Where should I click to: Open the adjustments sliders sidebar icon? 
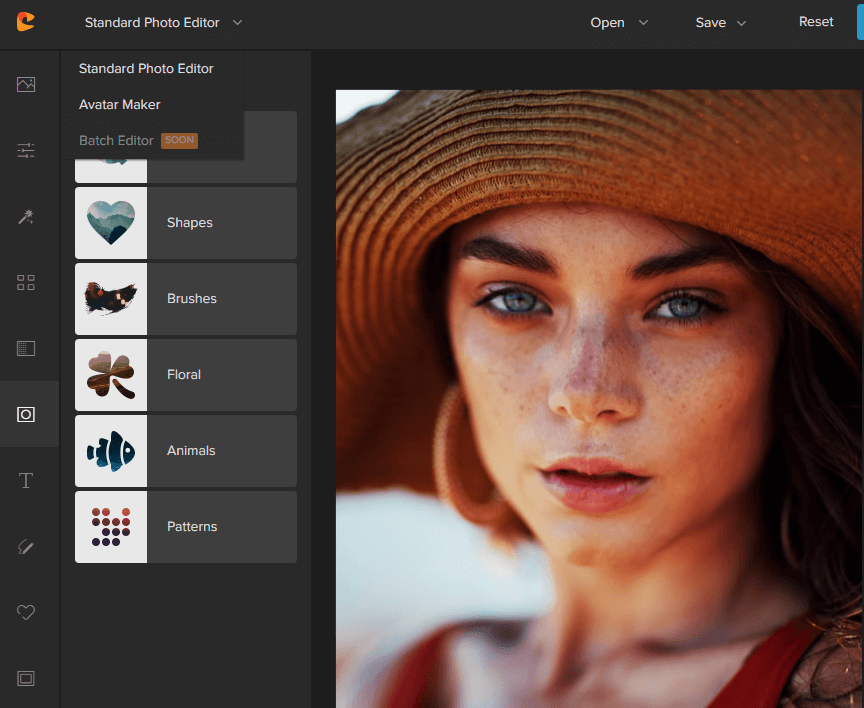26,151
